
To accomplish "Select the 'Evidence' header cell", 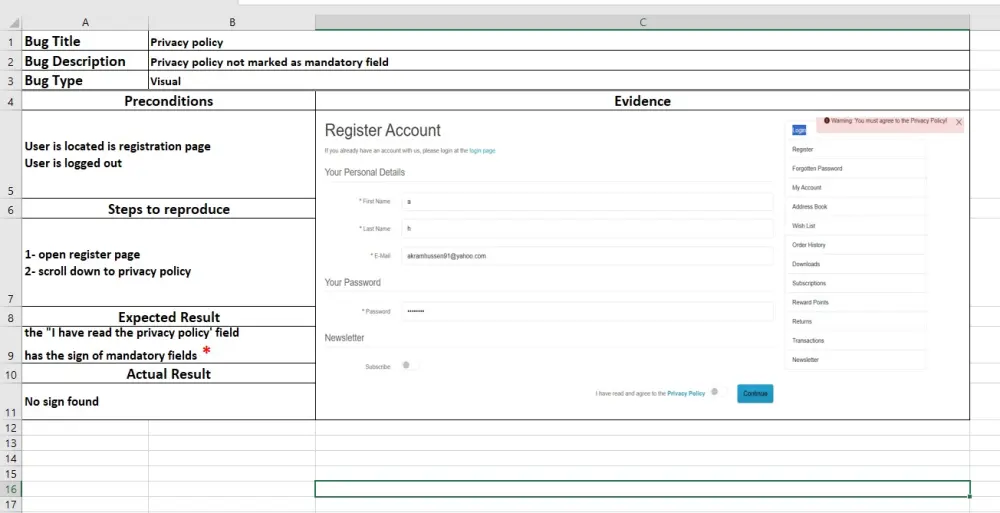I will [x=642, y=101].
